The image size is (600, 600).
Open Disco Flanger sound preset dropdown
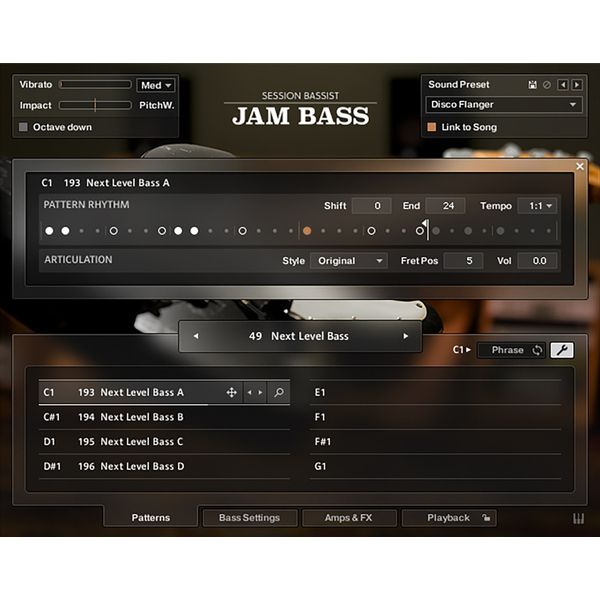click(504, 105)
